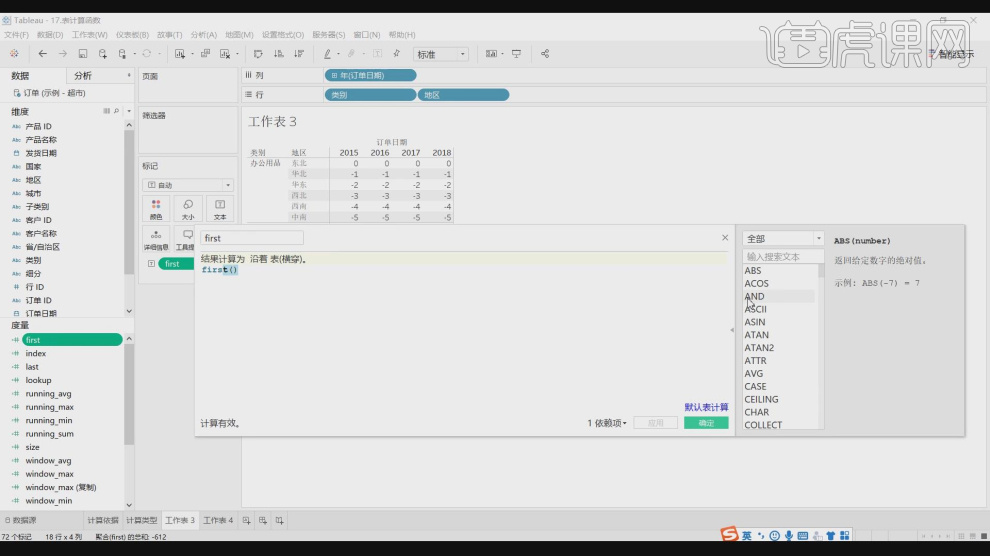Click the Tableau start page logo icon
990x556 pixels.
click(14, 54)
